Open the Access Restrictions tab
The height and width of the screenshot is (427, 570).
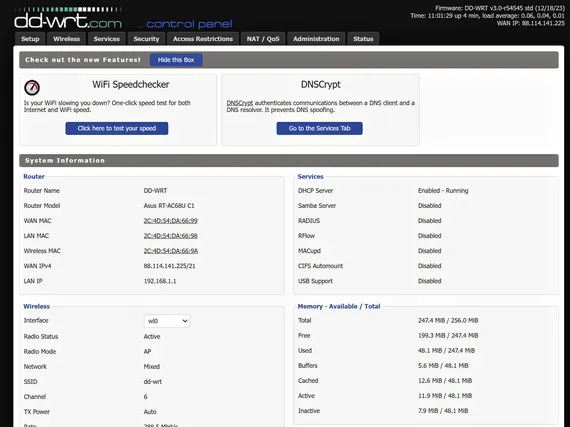tap(203, 39)
